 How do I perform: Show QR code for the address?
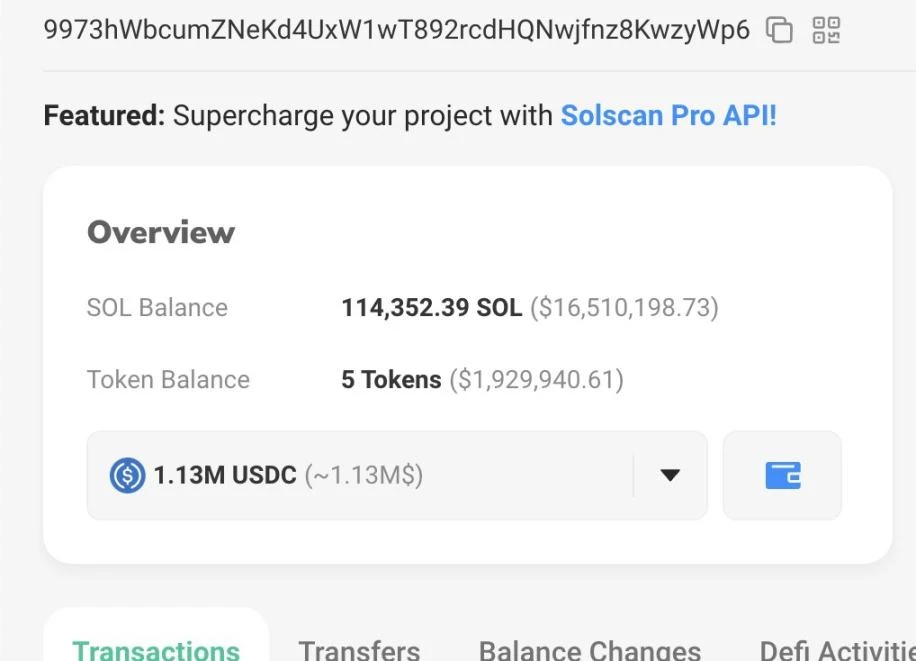pyautogui.click(x=826, y=30)
